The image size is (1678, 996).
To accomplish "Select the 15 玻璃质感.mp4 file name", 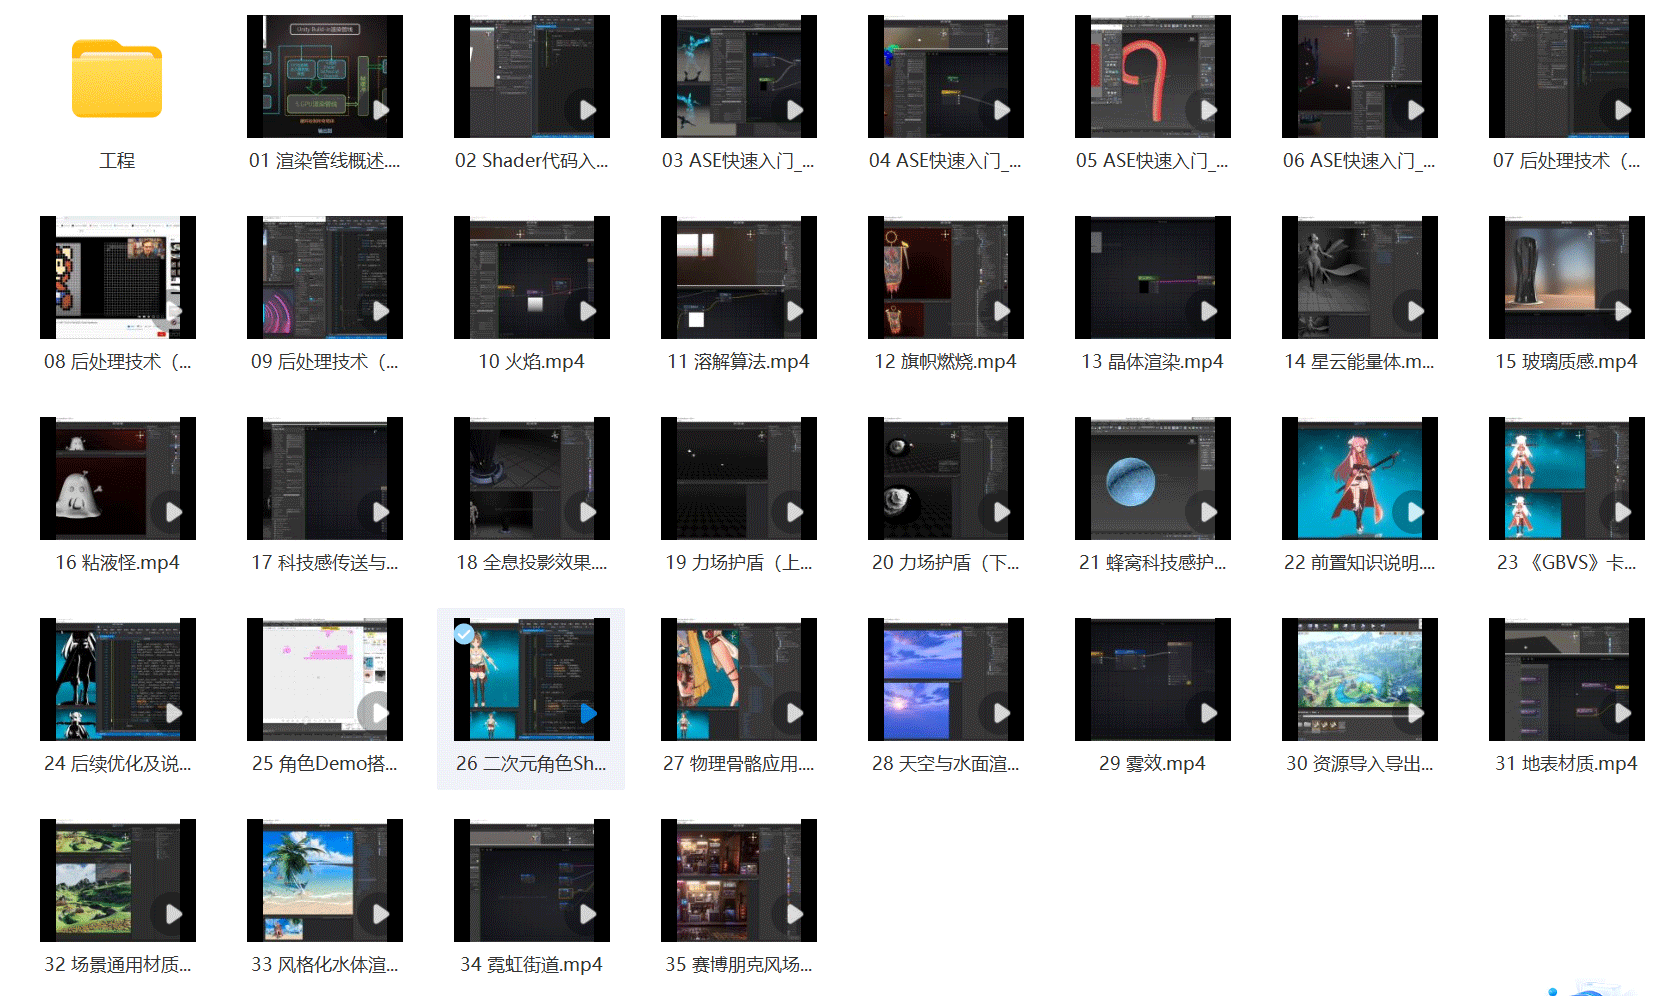I will click(x=1566, y=362).
